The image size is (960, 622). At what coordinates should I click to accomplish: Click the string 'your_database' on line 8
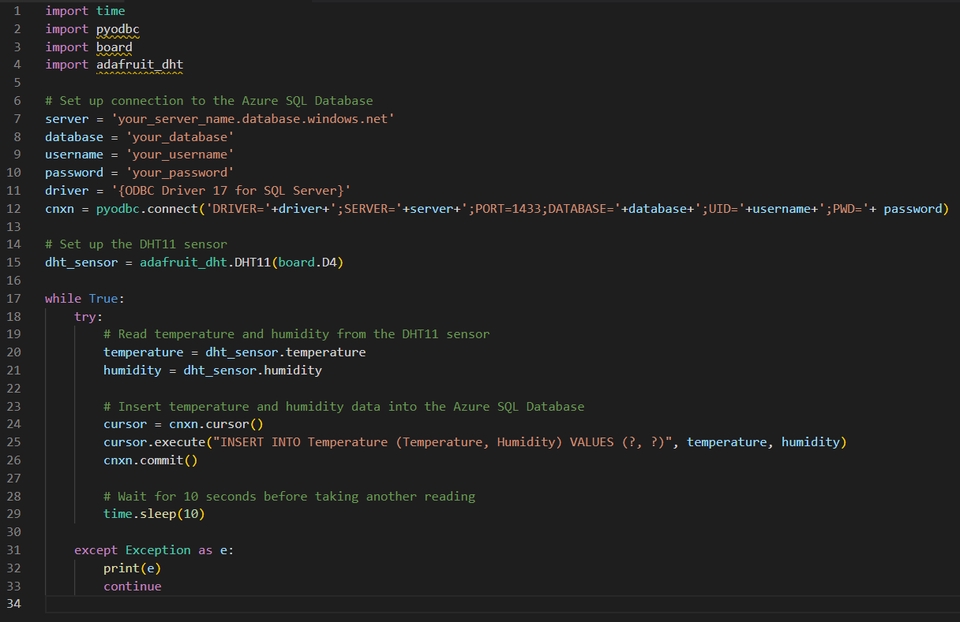tap(180, 137)
